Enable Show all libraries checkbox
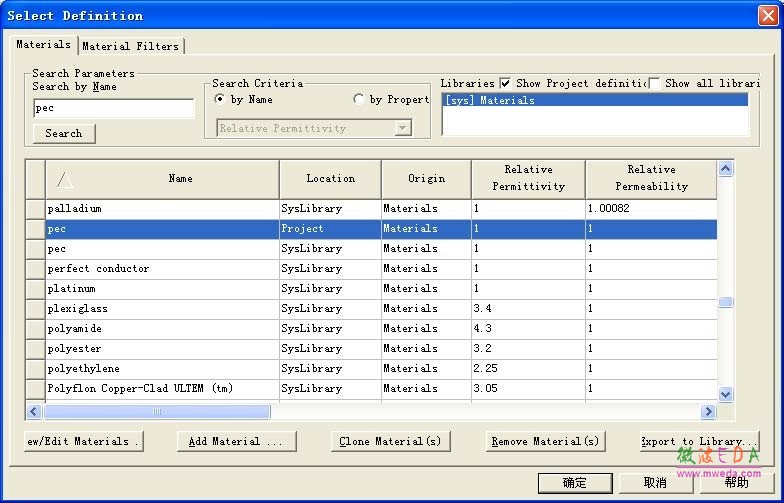Viewport: 784px width, 503px height. tap(654, 83)
